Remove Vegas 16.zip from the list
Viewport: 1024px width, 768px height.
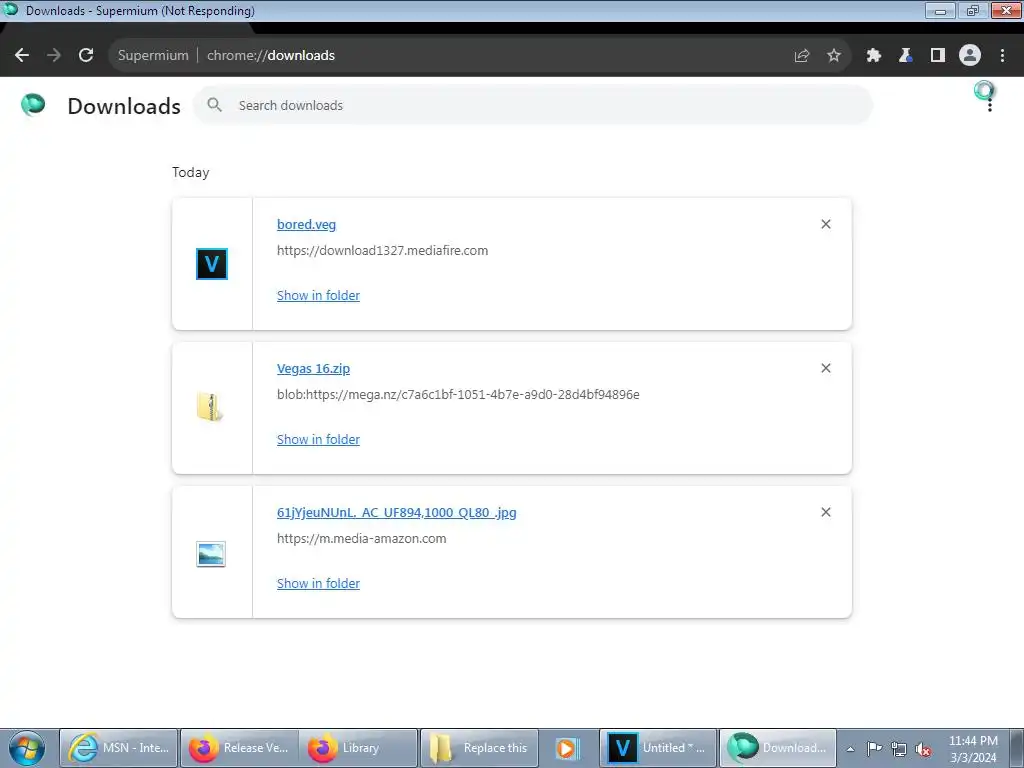826,368
